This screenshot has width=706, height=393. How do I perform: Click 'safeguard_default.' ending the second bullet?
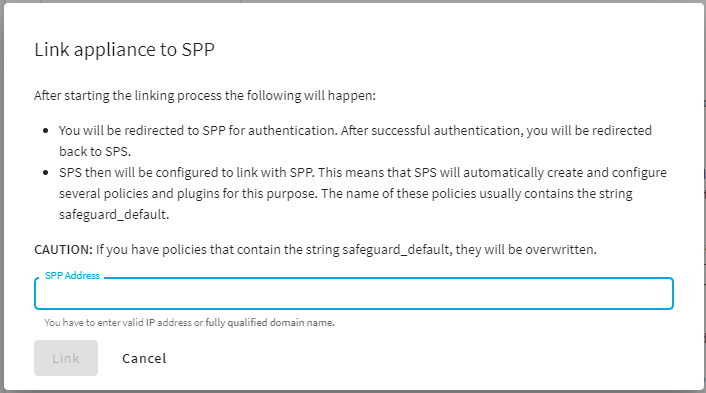114,215
